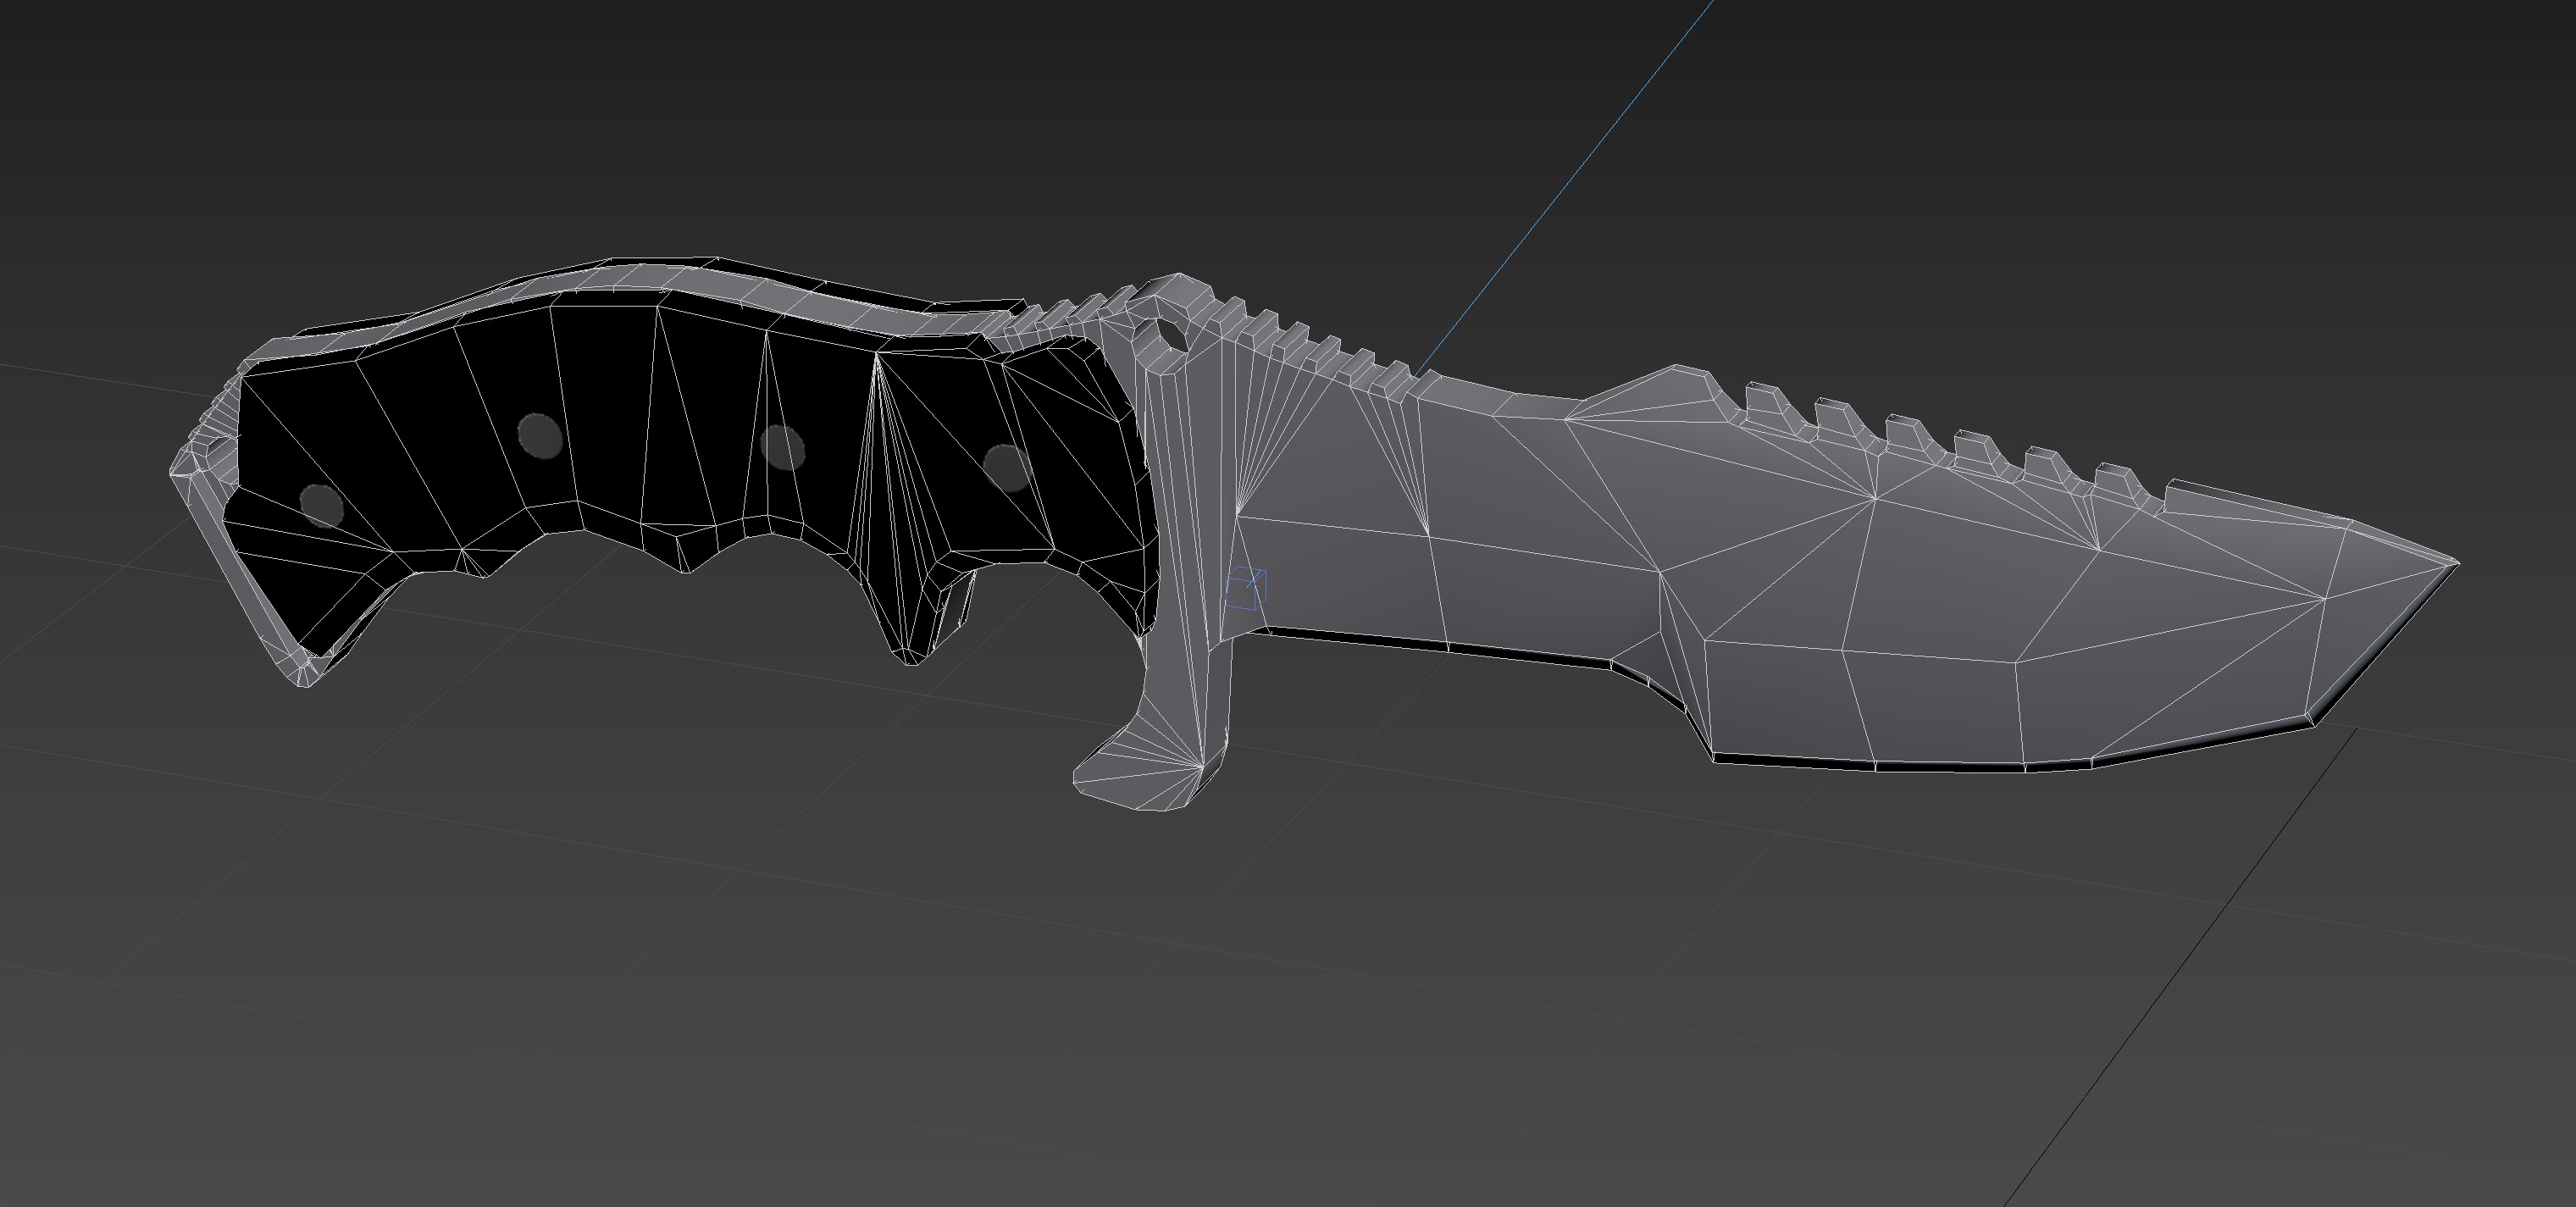Click the handle rivet nearest the pommel
The height and width of the screenshot is (1207, 2576).
pos(322,506)
